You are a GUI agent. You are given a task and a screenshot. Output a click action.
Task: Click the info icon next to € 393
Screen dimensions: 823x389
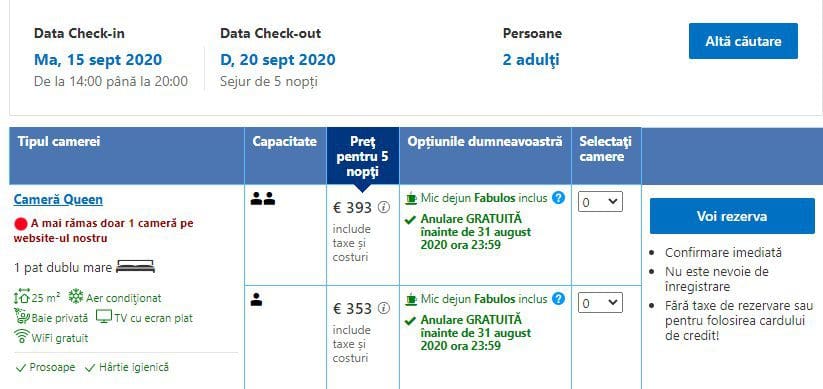pos(384,207)
